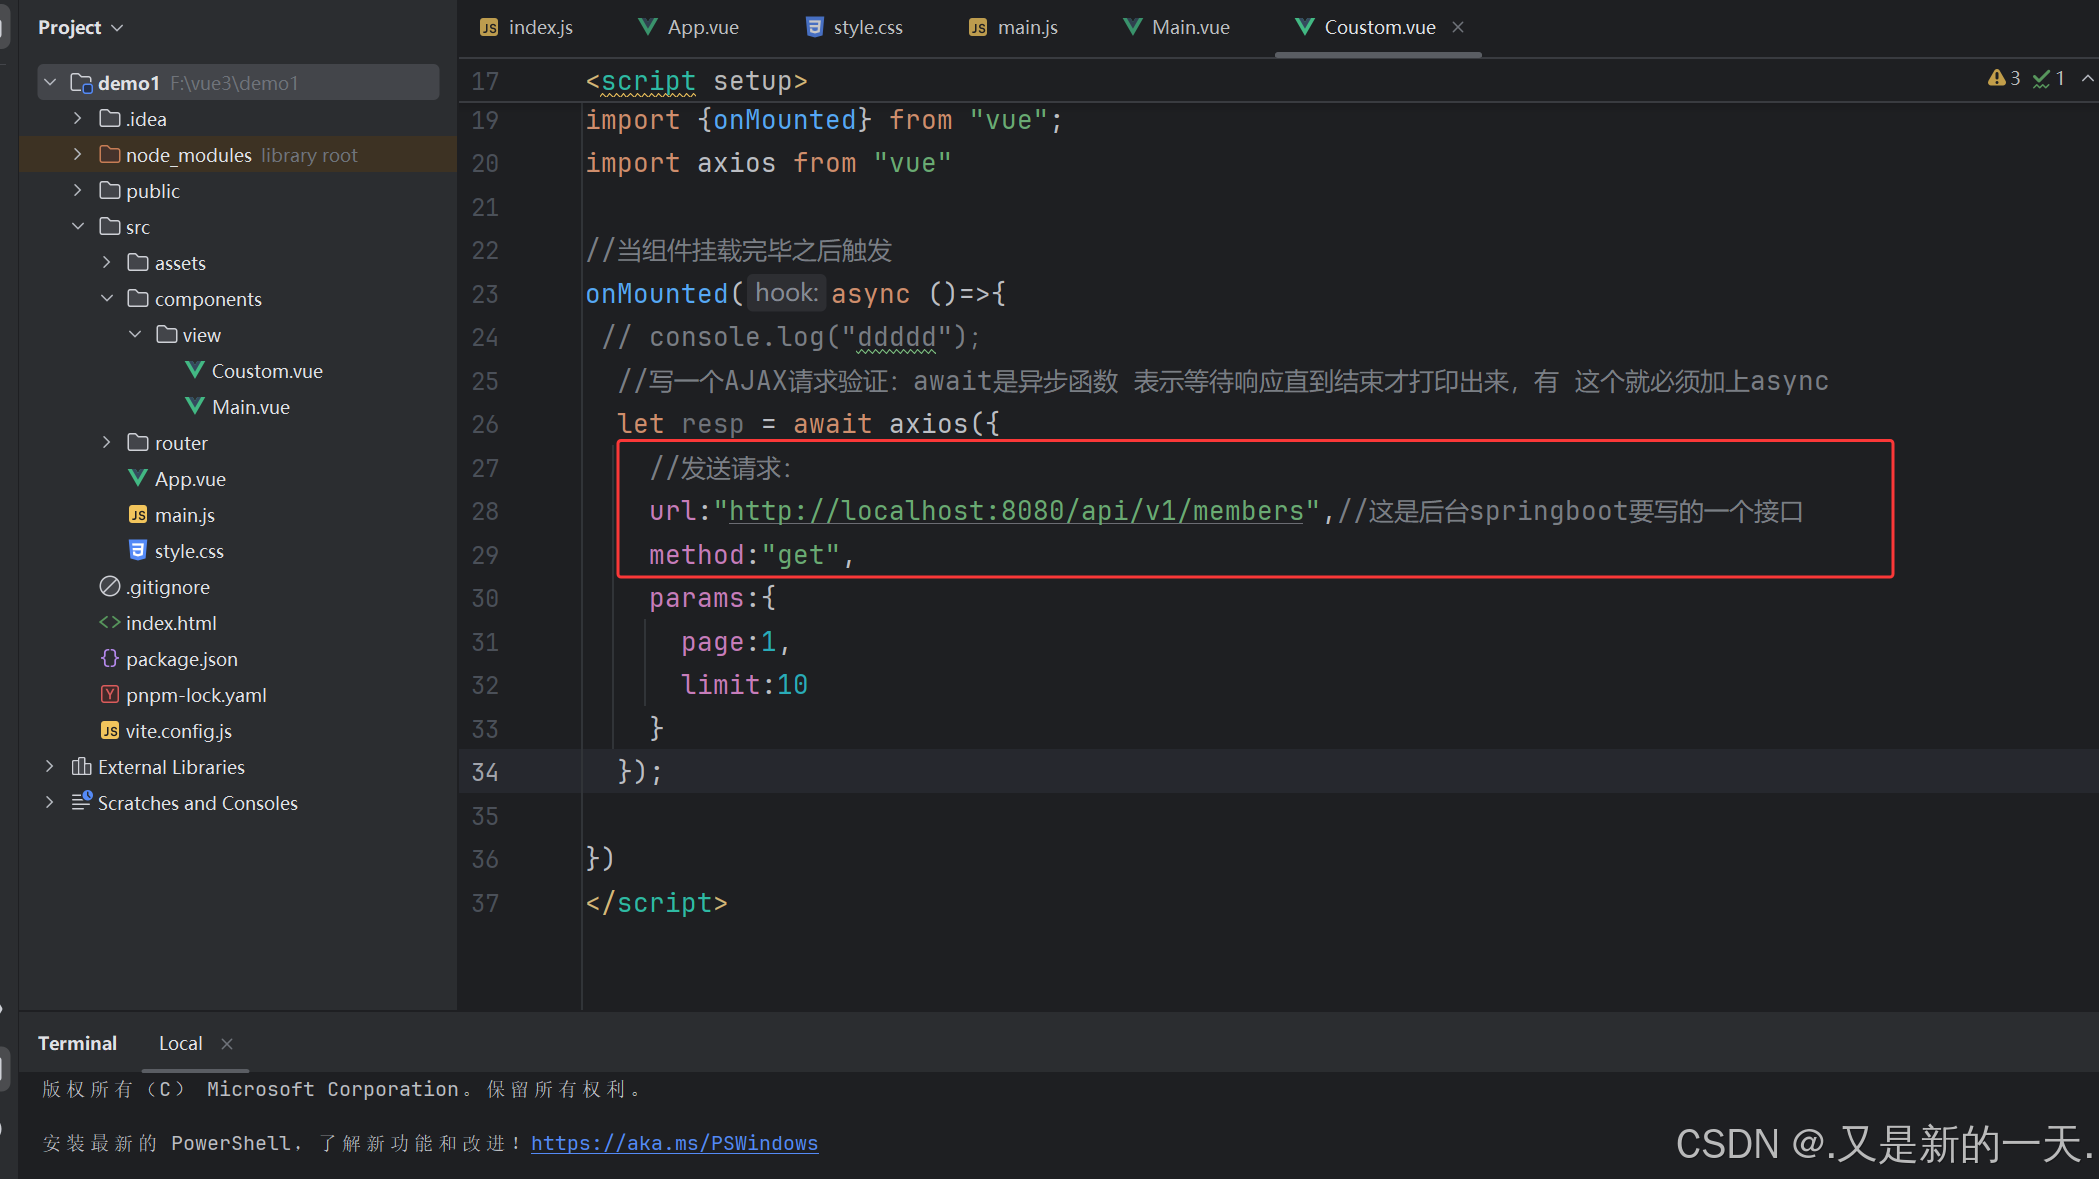The image size is (2099, 1179).
Task: Open App.vue in the project tree
Action: [x=190, y=479]
